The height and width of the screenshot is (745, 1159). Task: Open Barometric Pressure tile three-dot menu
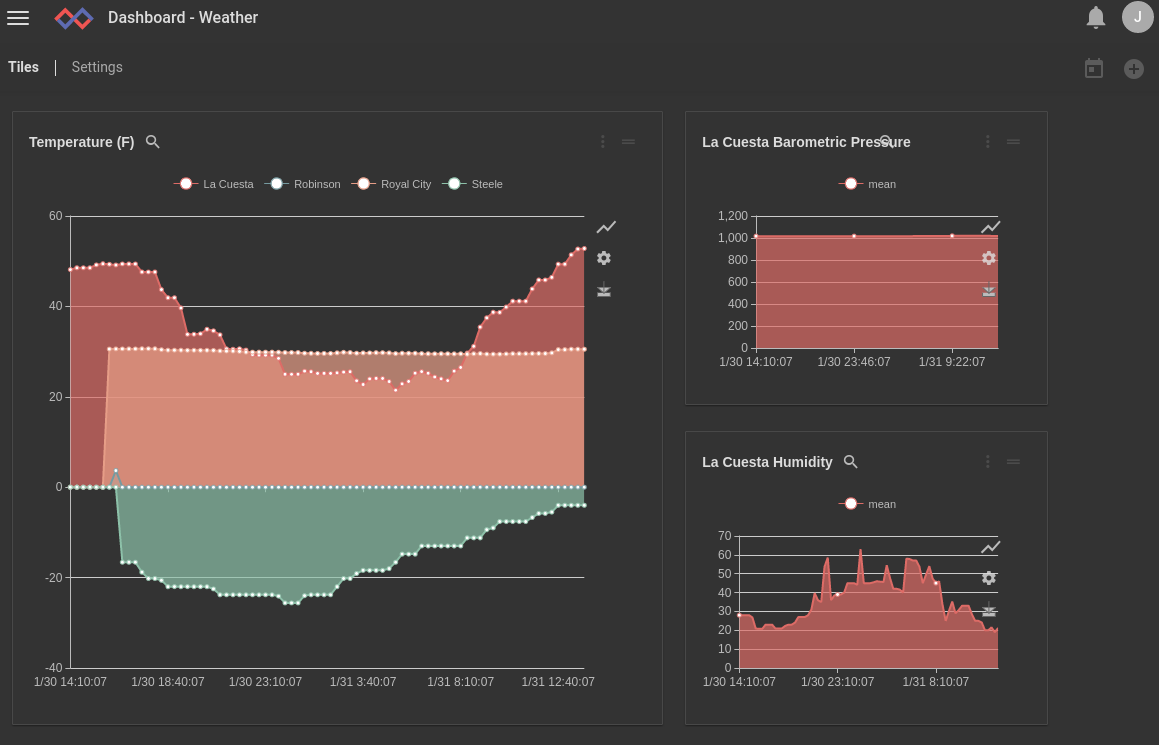click(x=988, y=141)
